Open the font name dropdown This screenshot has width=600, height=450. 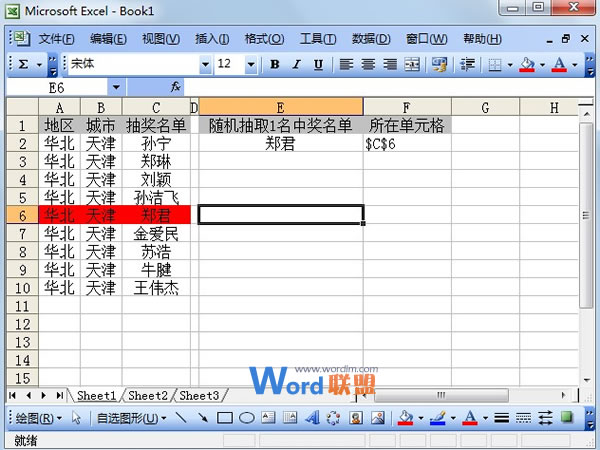coord(205,64)
